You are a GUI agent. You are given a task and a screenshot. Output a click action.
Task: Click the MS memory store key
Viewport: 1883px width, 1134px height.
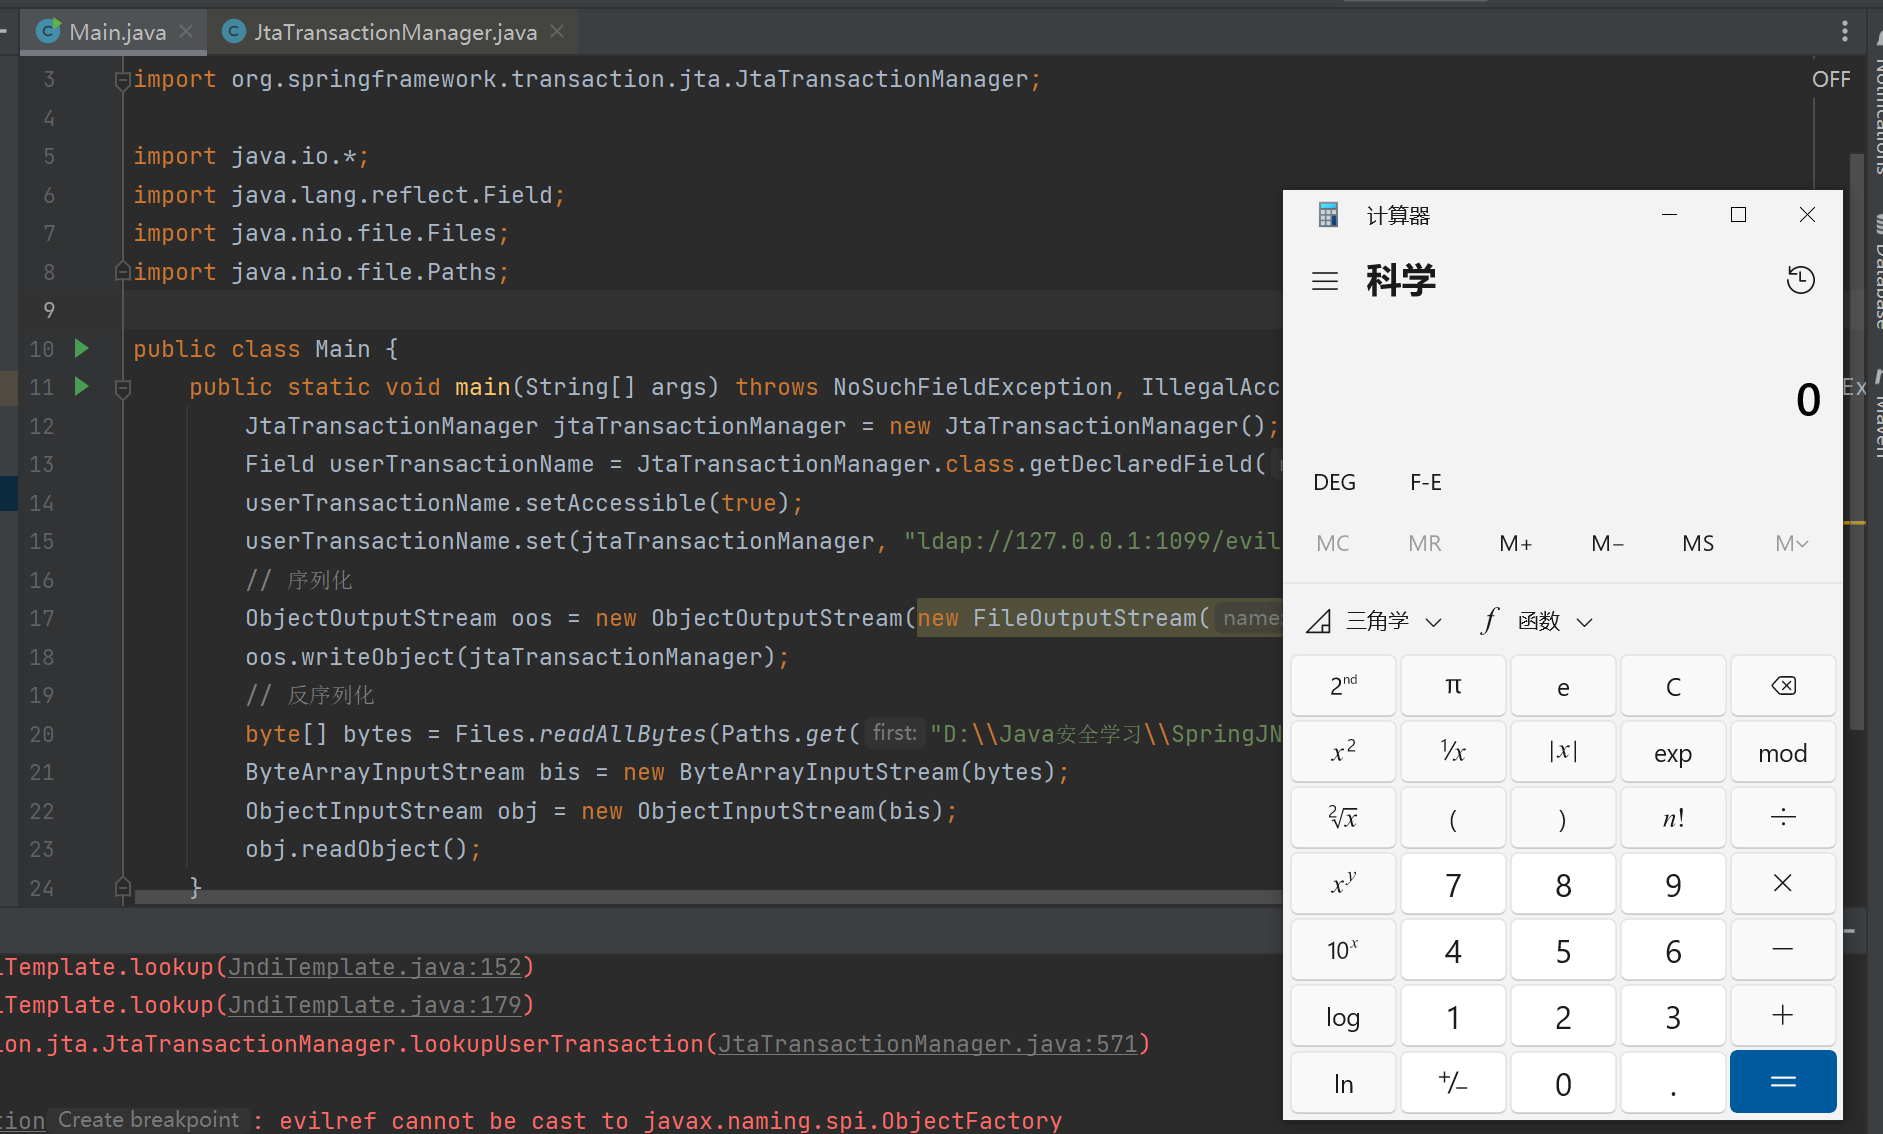1698,543
